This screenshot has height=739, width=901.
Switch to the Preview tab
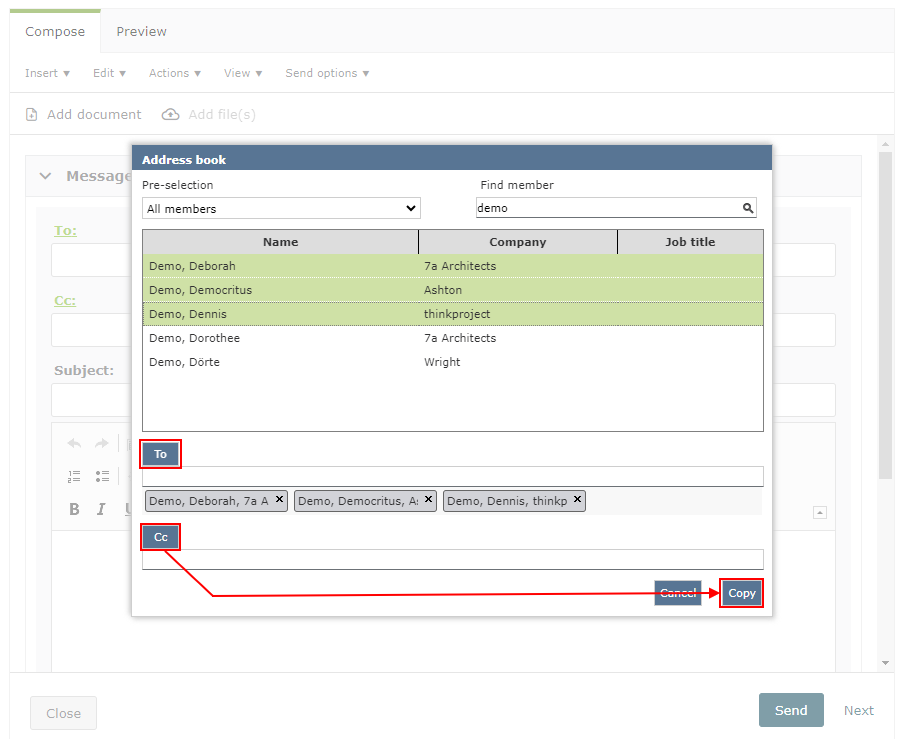point(141,32)
